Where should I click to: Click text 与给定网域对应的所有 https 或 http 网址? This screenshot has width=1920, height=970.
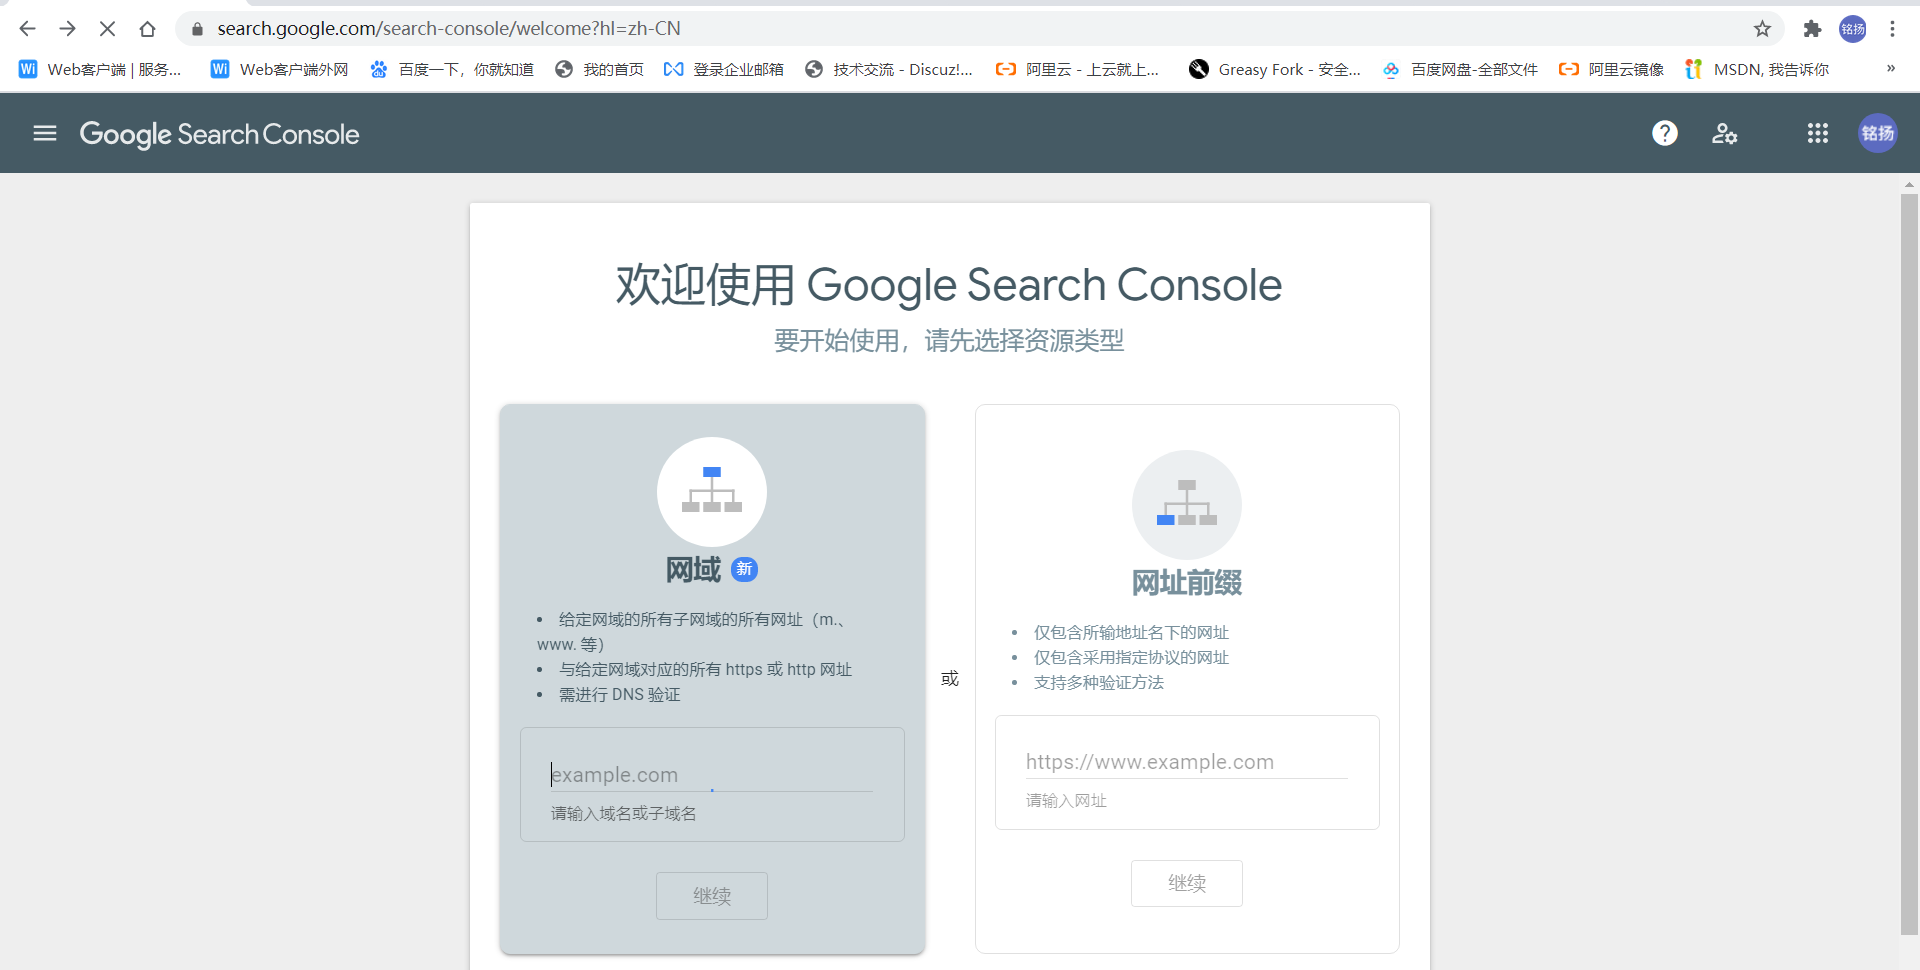705,670
